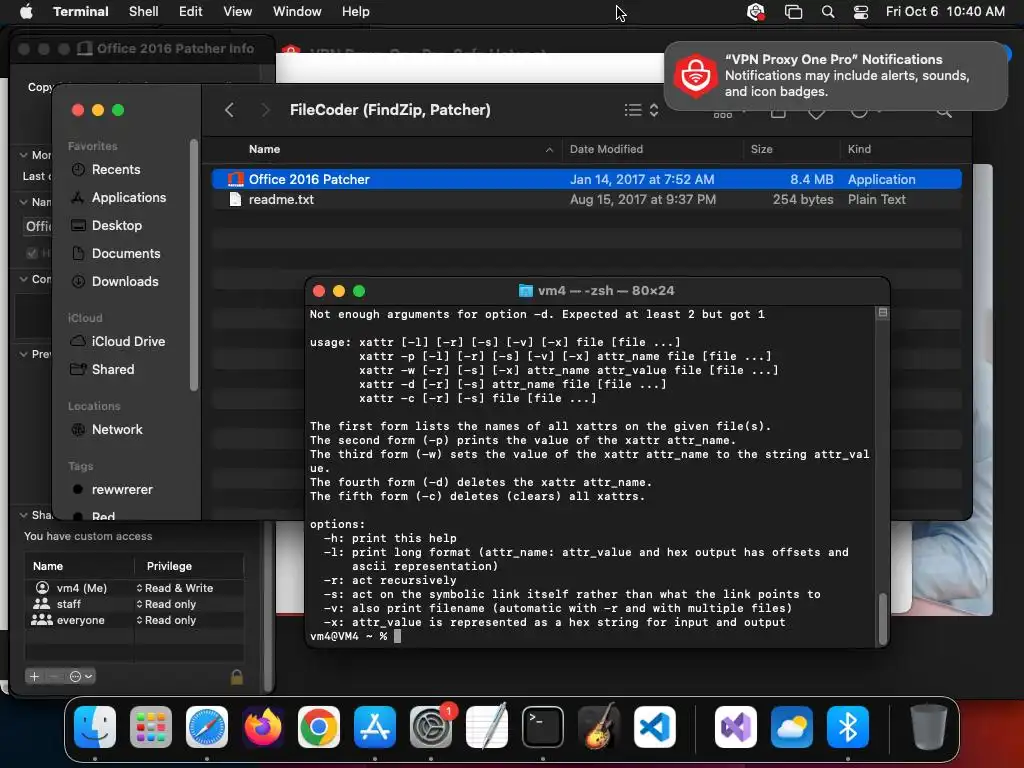
Task: Select Network under Locations
Action: pos(117,430)
